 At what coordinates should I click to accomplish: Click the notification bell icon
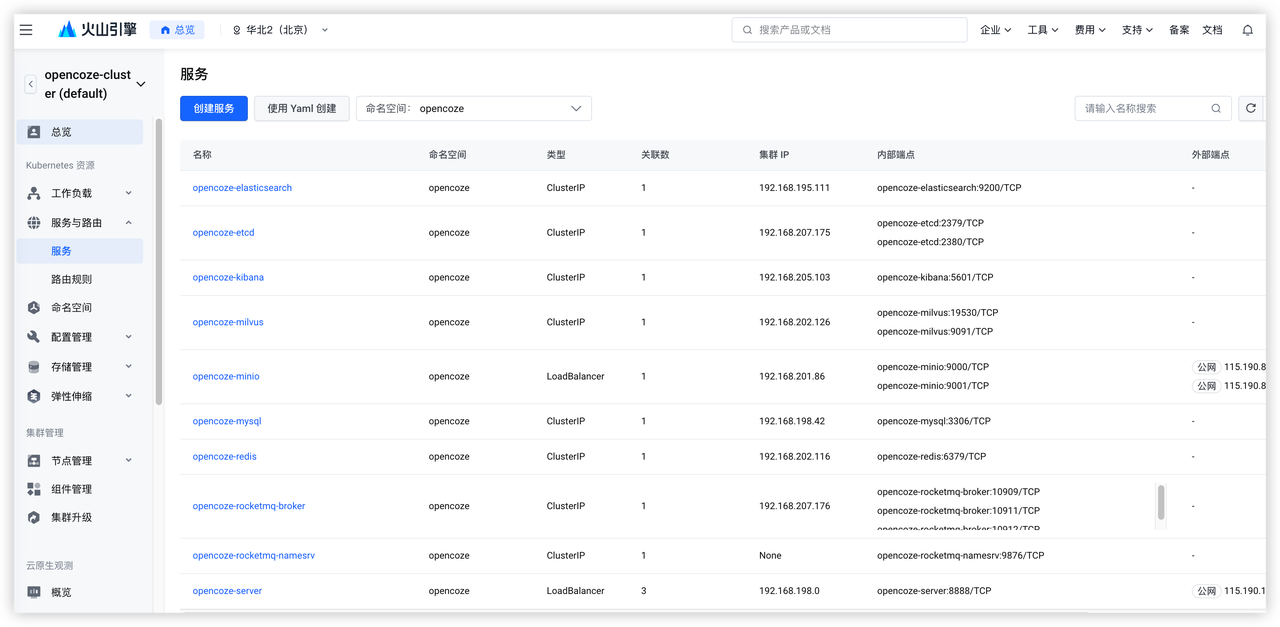coord(1247,30)
